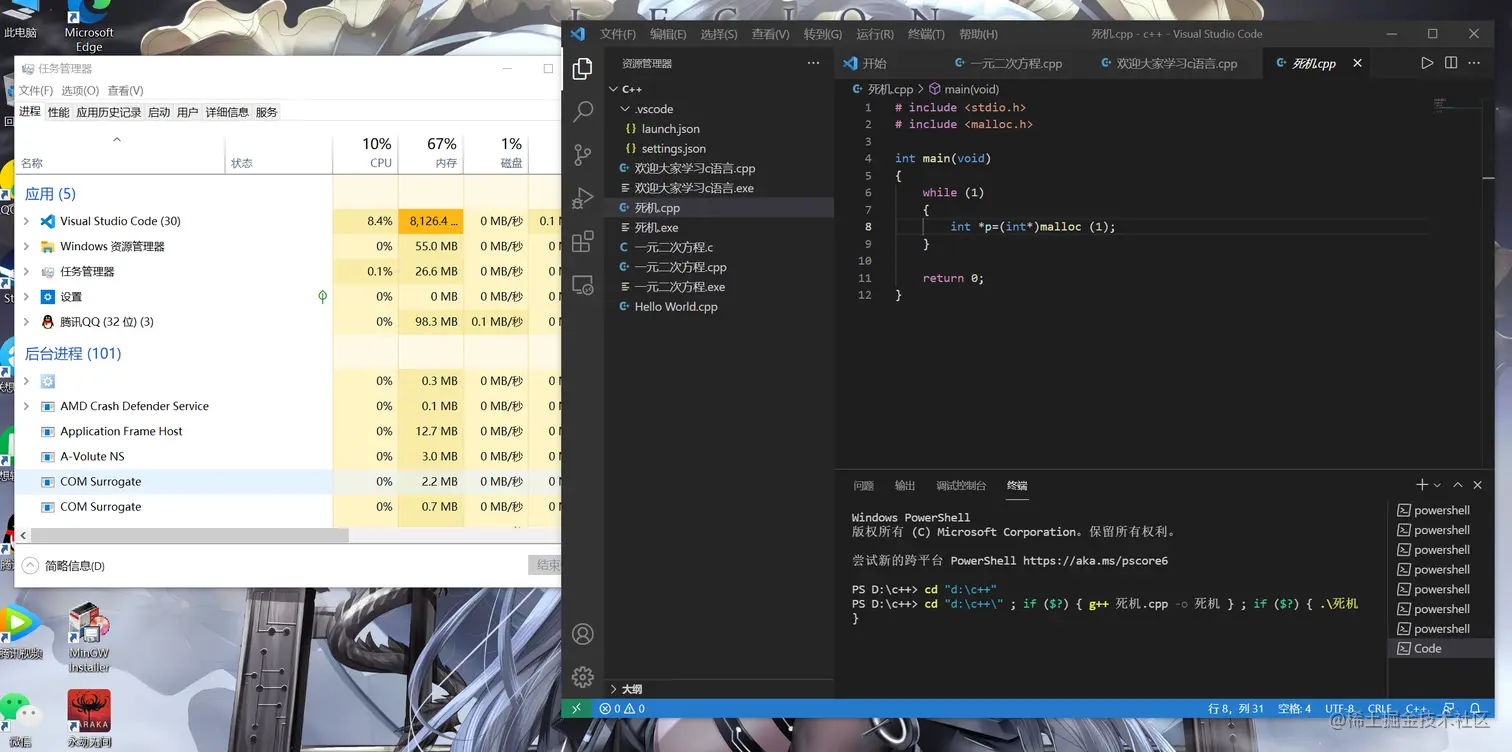The image size is (1512, 752).
Task: Split the editor to the right
Action: point(1451,63)
